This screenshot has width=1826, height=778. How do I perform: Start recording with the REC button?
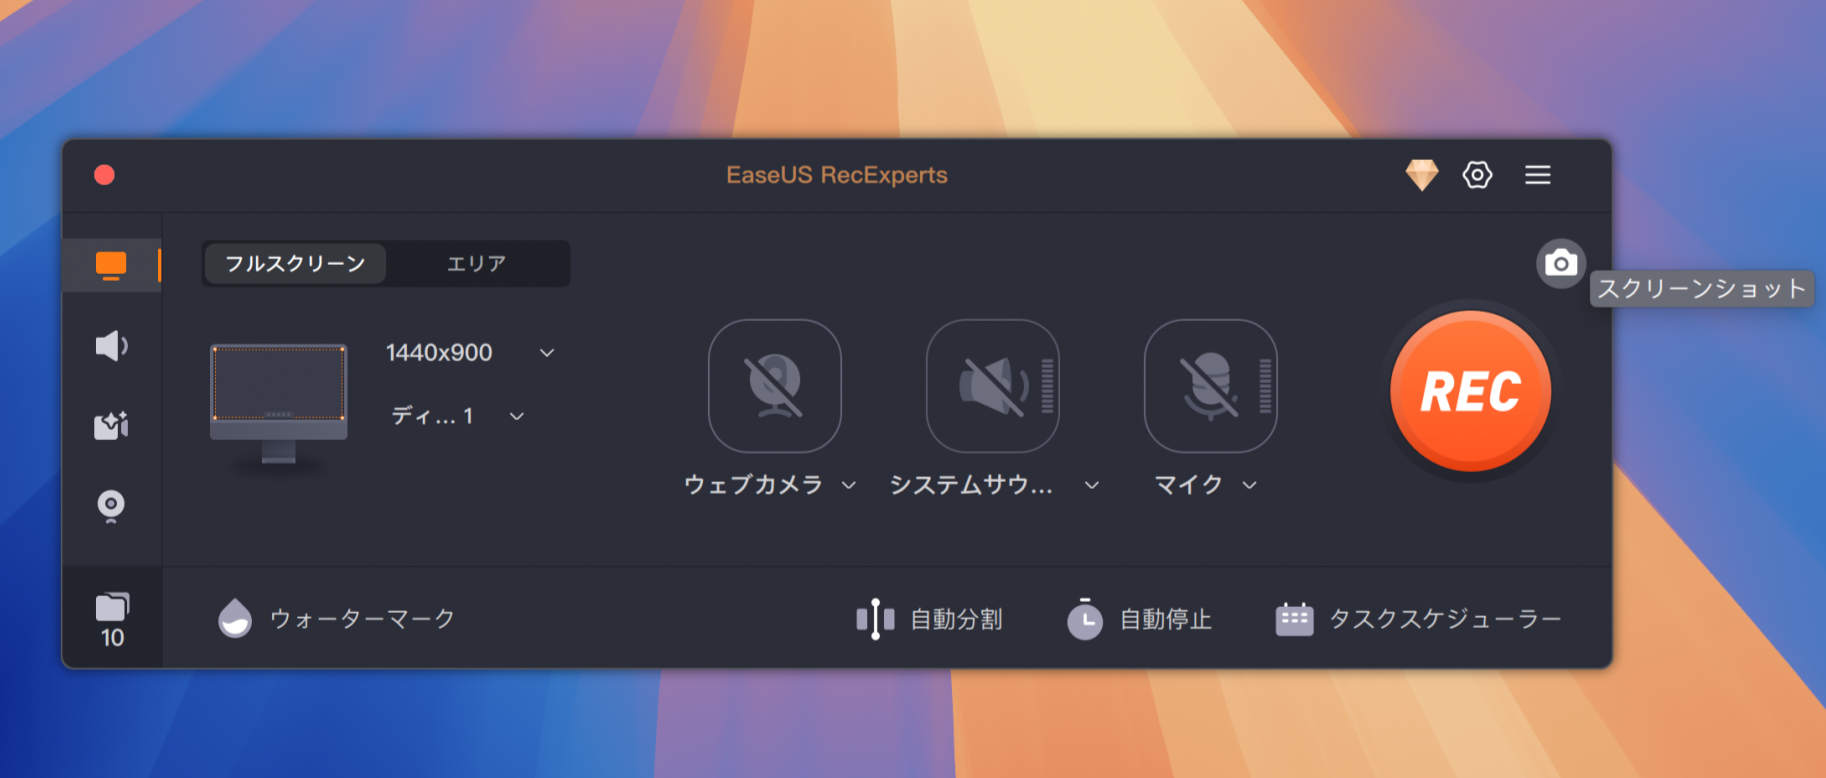point(1470,391)
